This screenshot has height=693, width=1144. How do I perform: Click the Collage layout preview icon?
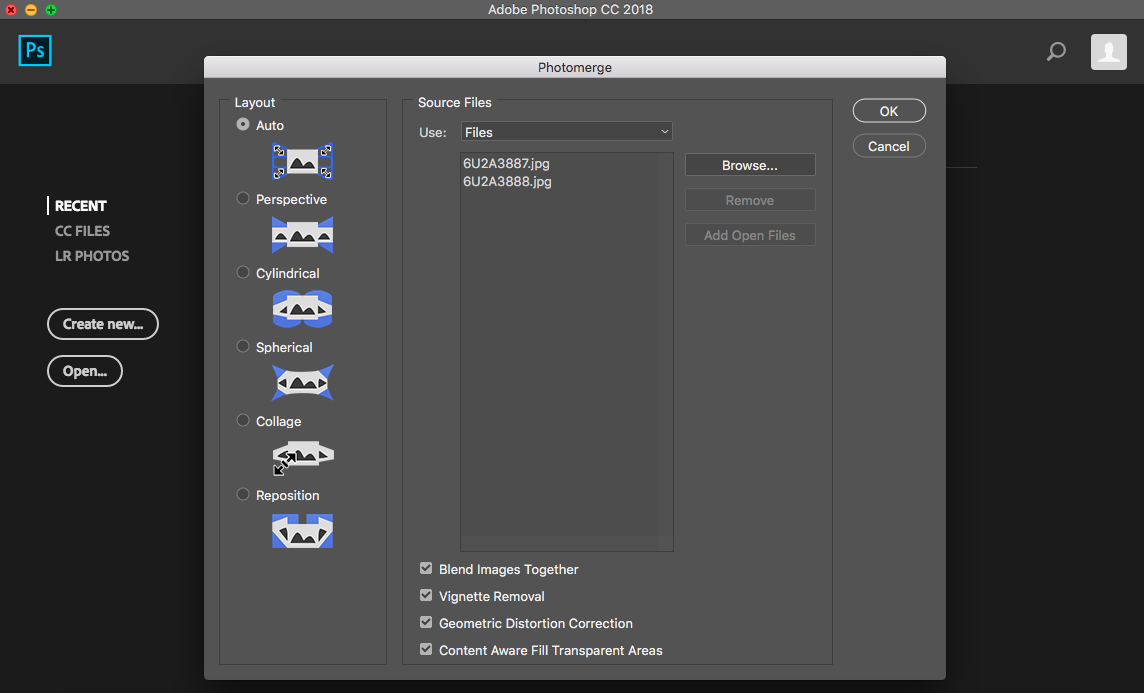(302, 457)
